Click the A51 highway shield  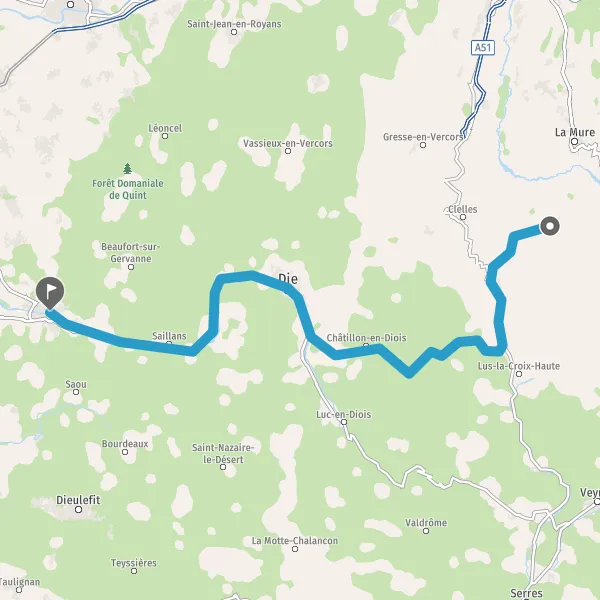483,47
